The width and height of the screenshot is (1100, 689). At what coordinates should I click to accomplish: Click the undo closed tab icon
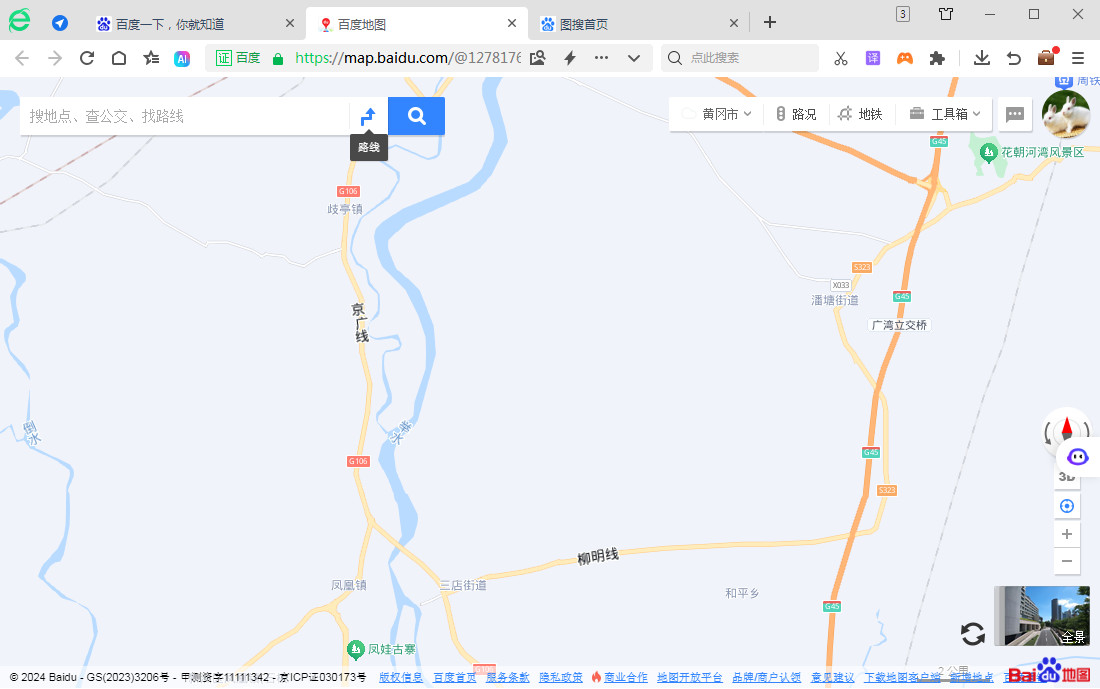click(1014, 58)
